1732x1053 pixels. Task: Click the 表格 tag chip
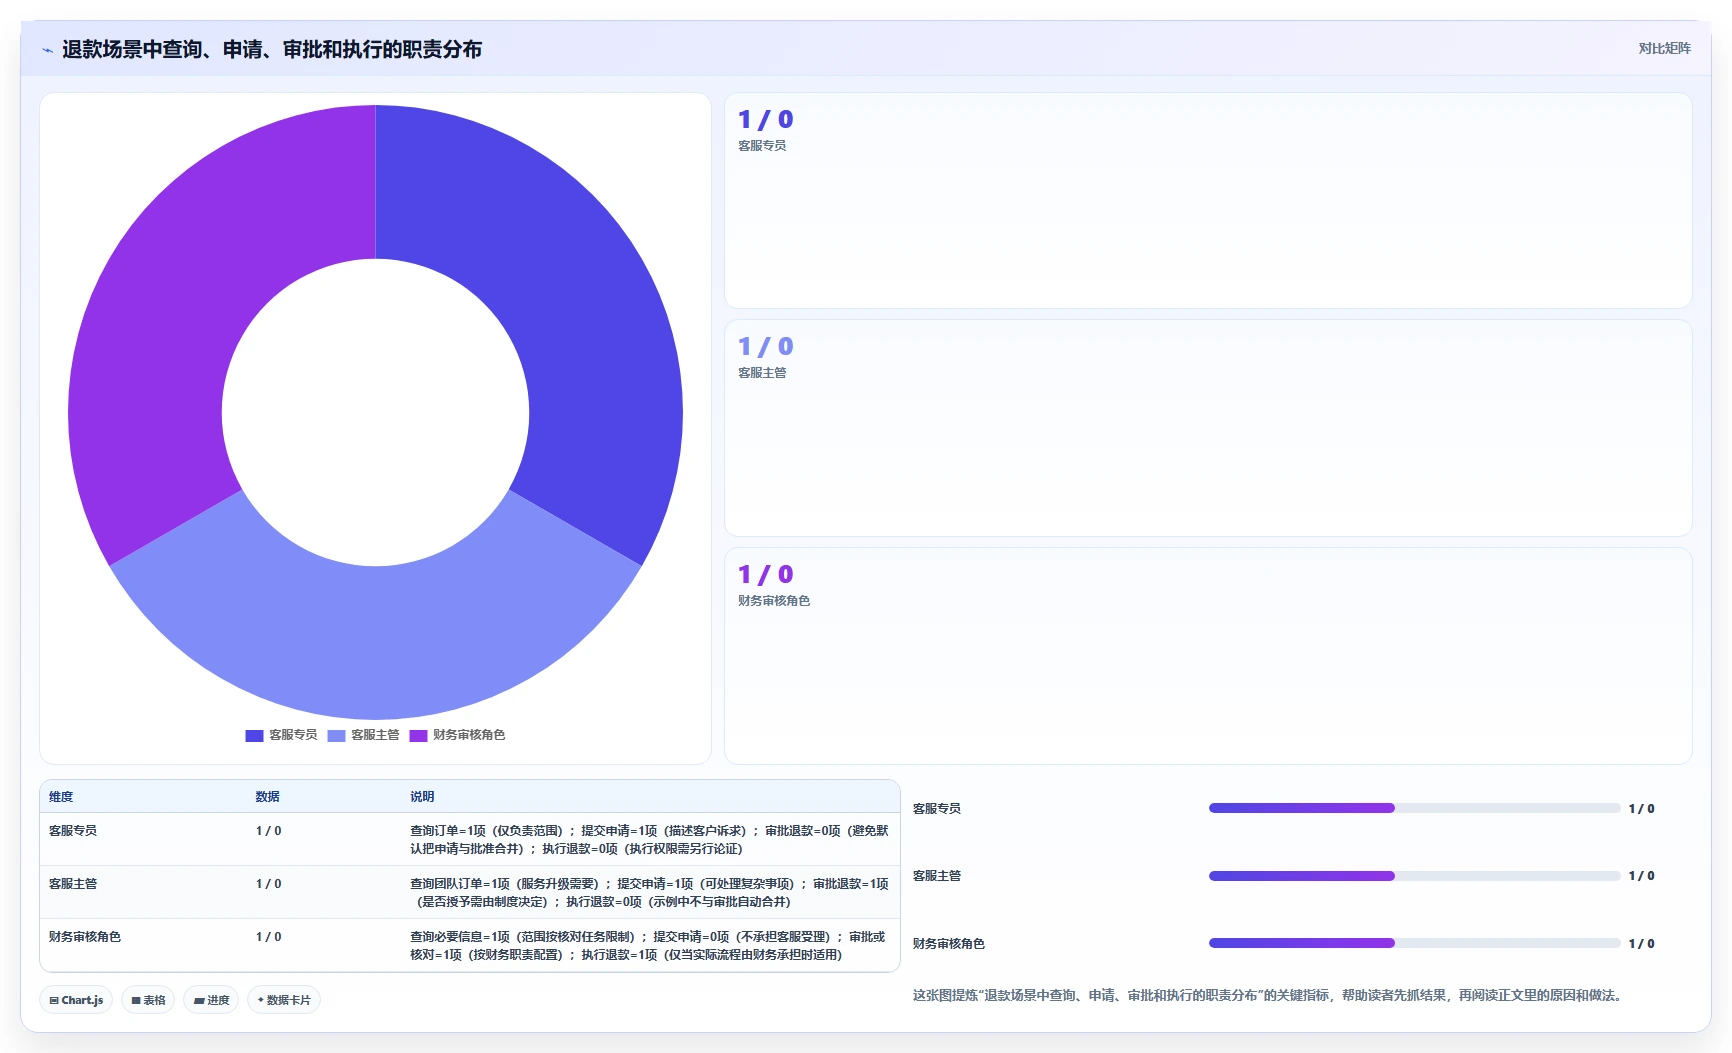pos(149,1000)
